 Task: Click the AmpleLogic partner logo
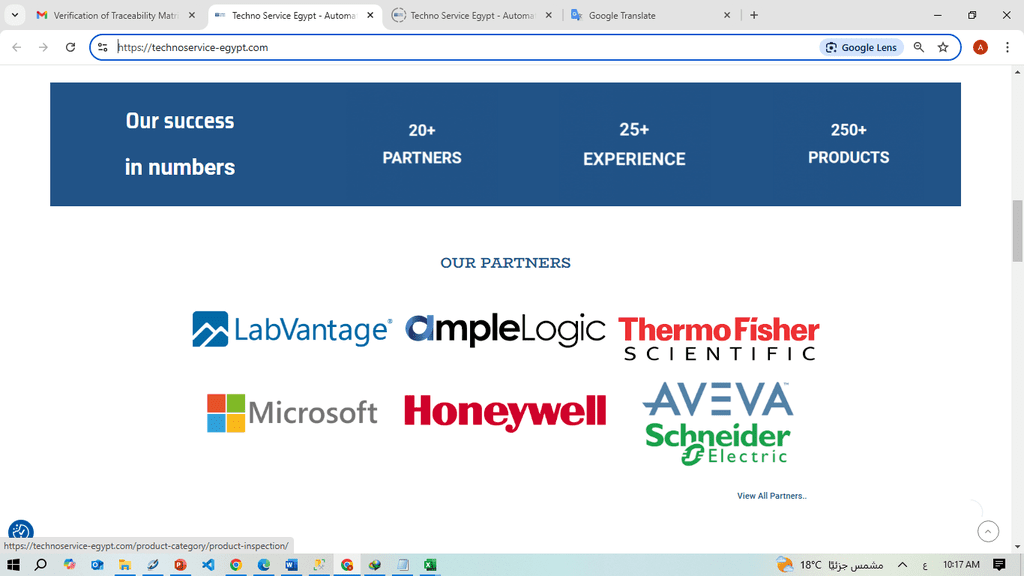[505, 329]
